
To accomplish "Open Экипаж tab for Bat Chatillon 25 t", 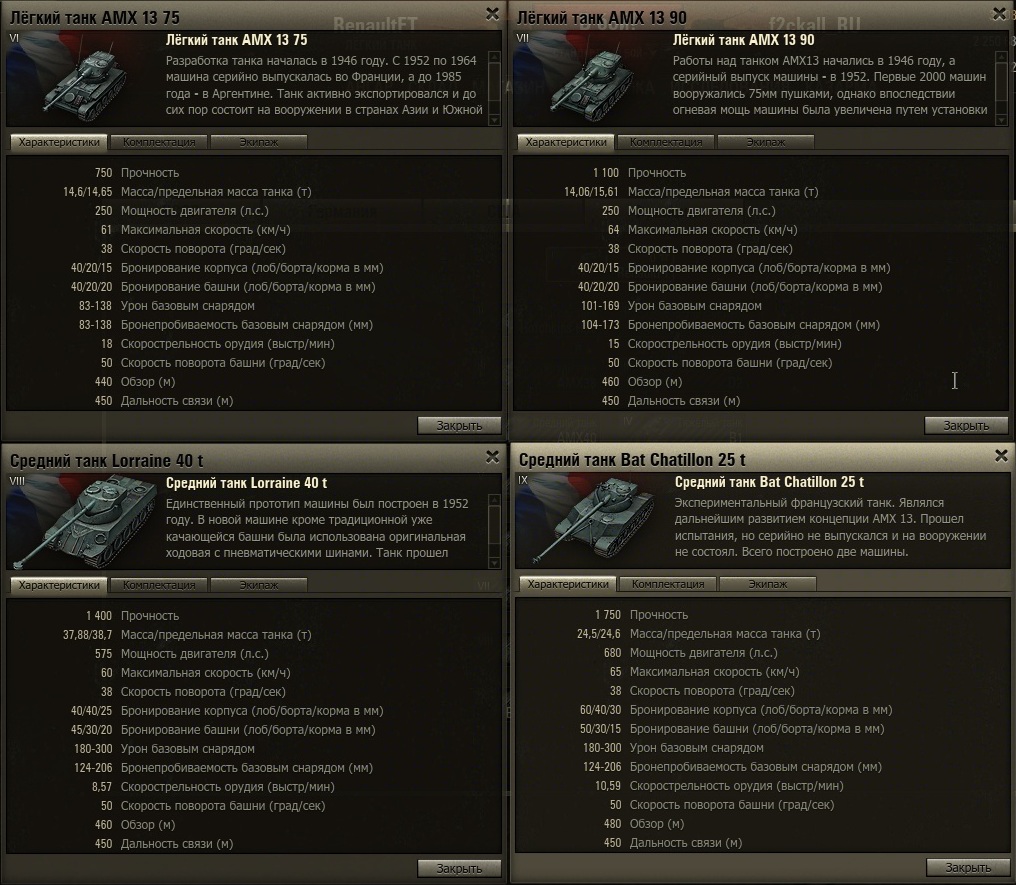I will (767, 584).
